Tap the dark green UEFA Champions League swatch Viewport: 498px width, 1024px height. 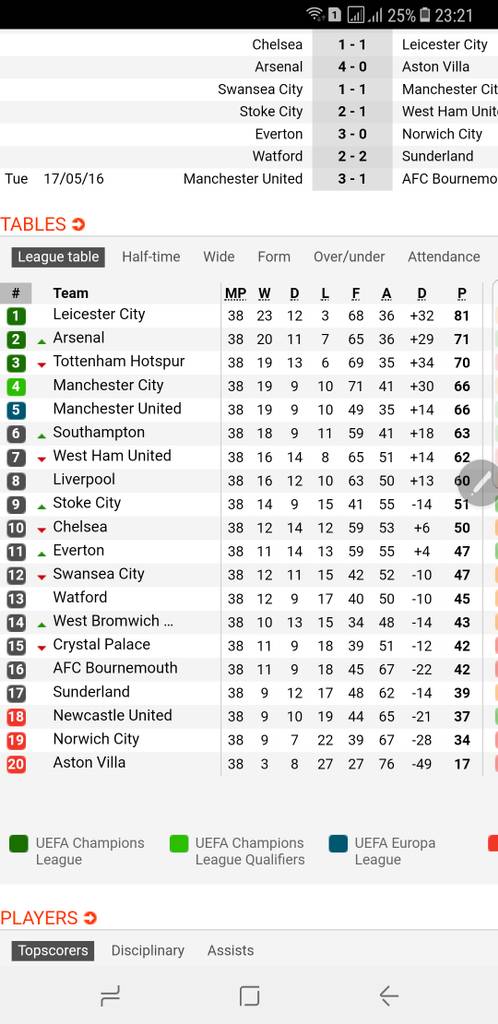coord(19,844)
